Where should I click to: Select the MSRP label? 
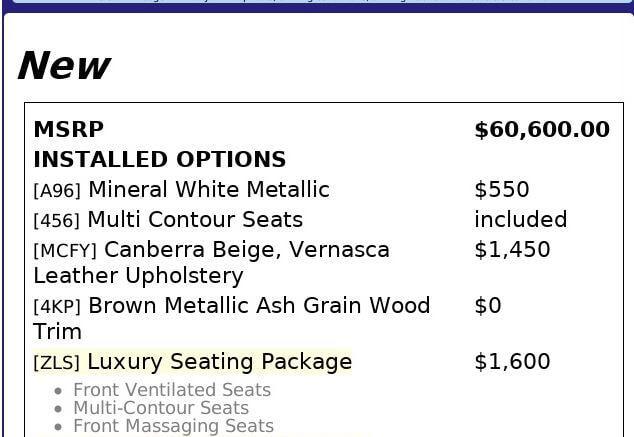point(68,130)
